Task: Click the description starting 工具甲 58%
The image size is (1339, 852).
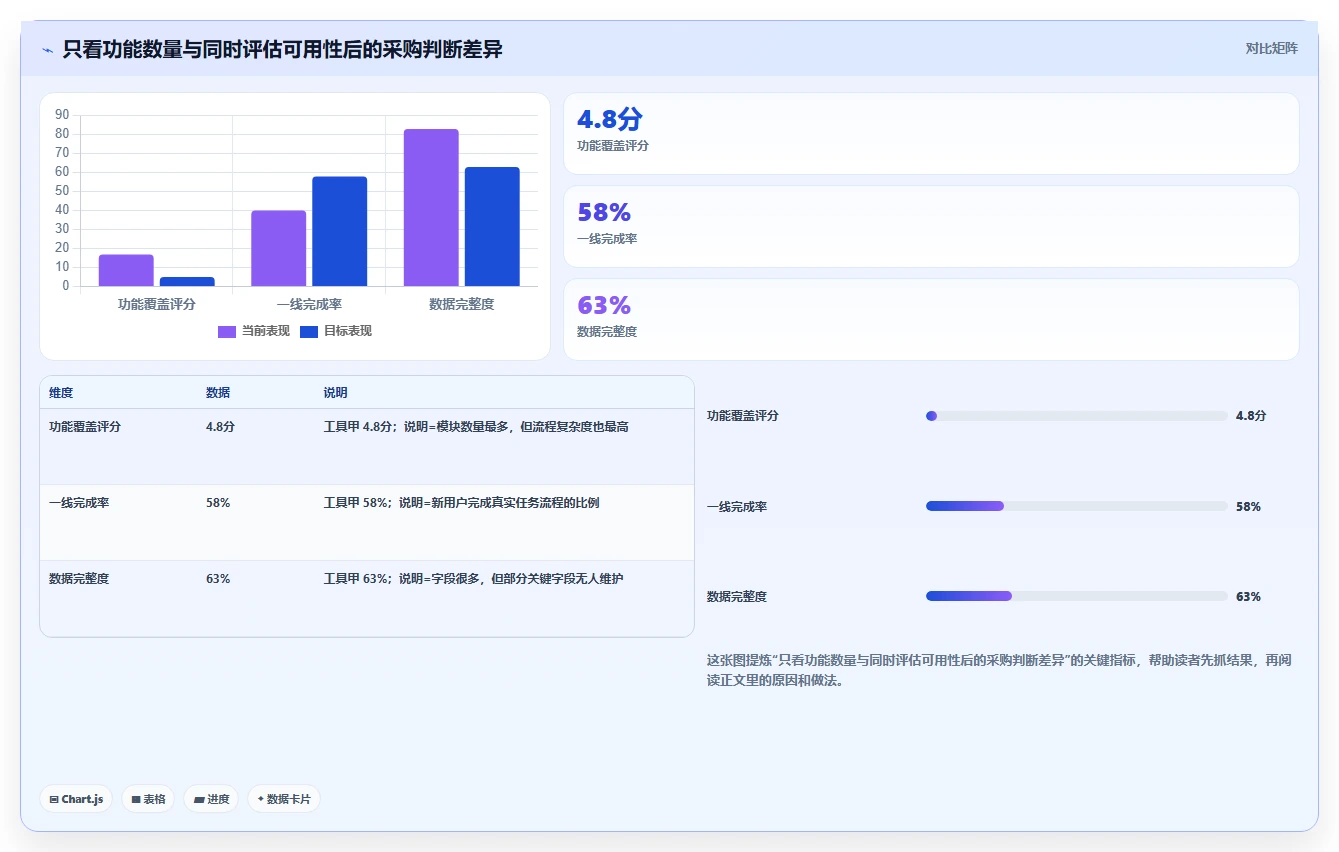Action: click(461, 503)
